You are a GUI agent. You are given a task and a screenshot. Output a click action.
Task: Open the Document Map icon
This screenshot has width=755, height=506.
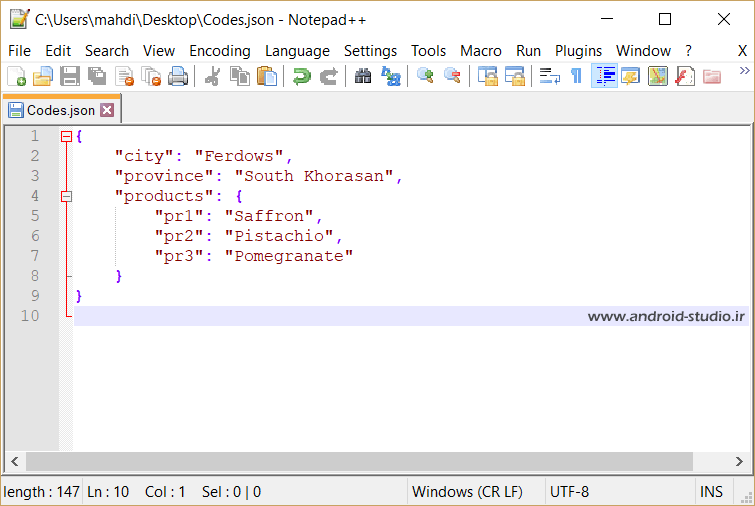click(x=657, y=76)
